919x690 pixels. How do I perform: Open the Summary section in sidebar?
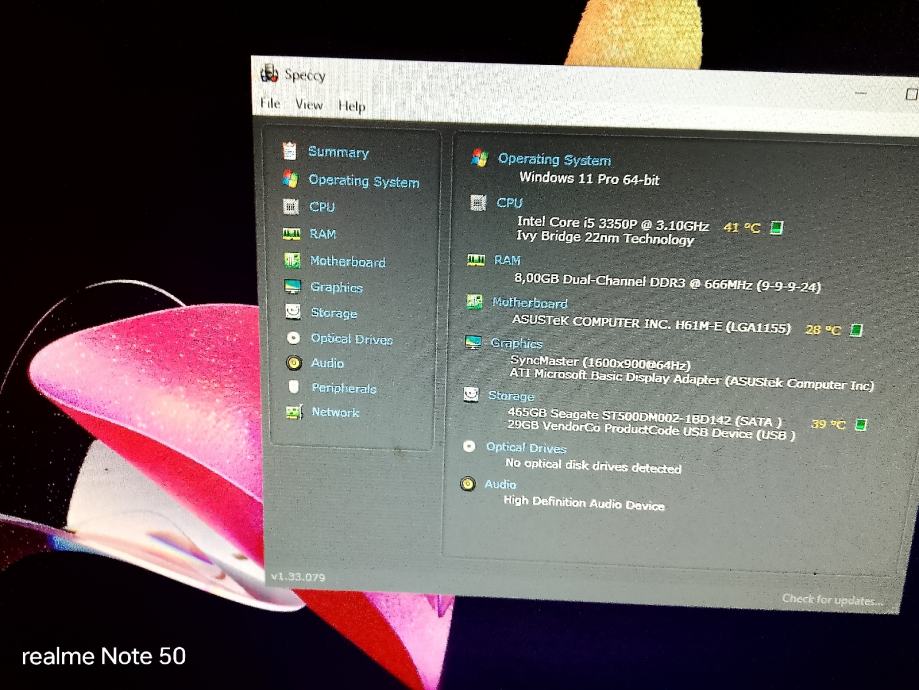coord(338,152)
